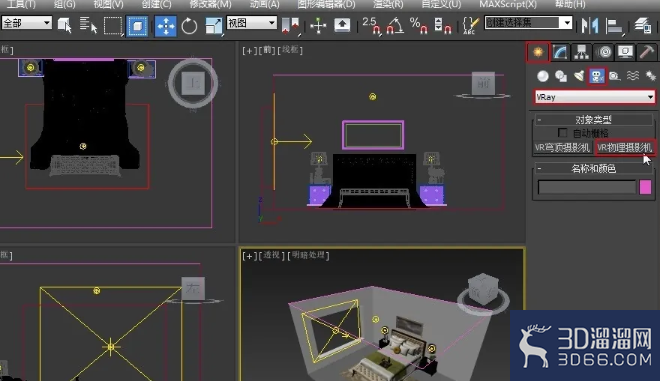Collapse the 对象类型 rollout
Image resolution: width=660 pixels, height=381 pixels.
pyautogui.click(x=593, y=120)
